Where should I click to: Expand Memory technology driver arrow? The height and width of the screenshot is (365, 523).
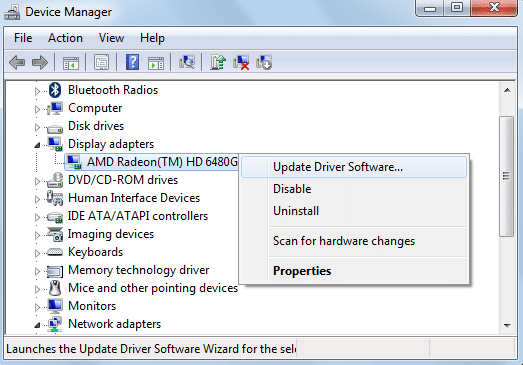[x=37, y=271]
